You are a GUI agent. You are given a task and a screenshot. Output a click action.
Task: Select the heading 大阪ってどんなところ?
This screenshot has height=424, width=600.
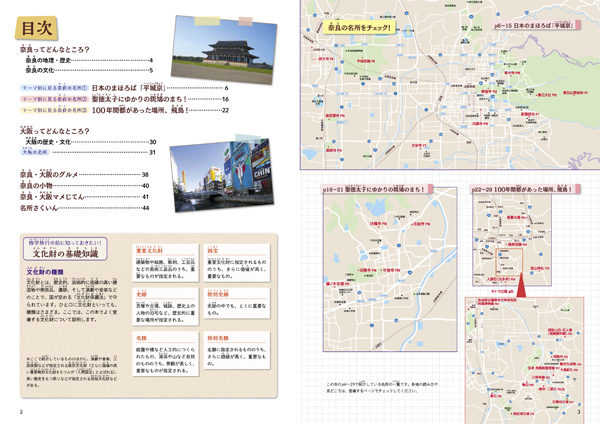point(55,131)
